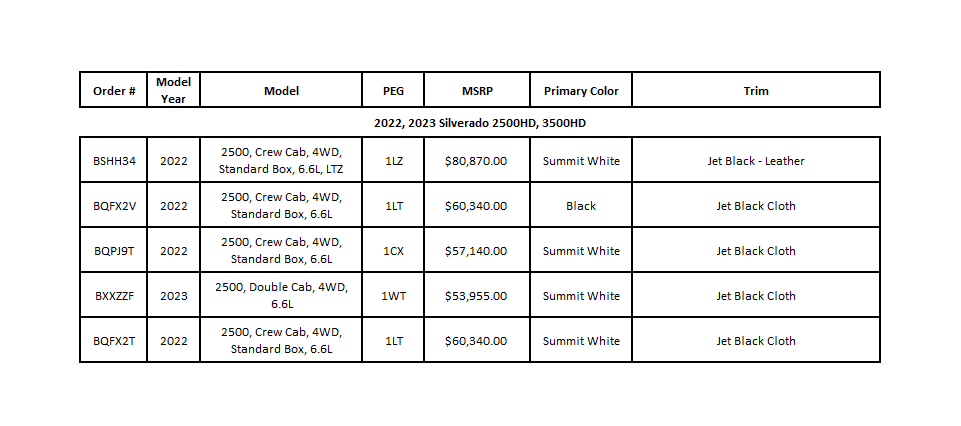Image resolution: width=961 pixels, height=426 pixels.
Task: Select order number BXXZZF cell
Action: pos(113,295)
